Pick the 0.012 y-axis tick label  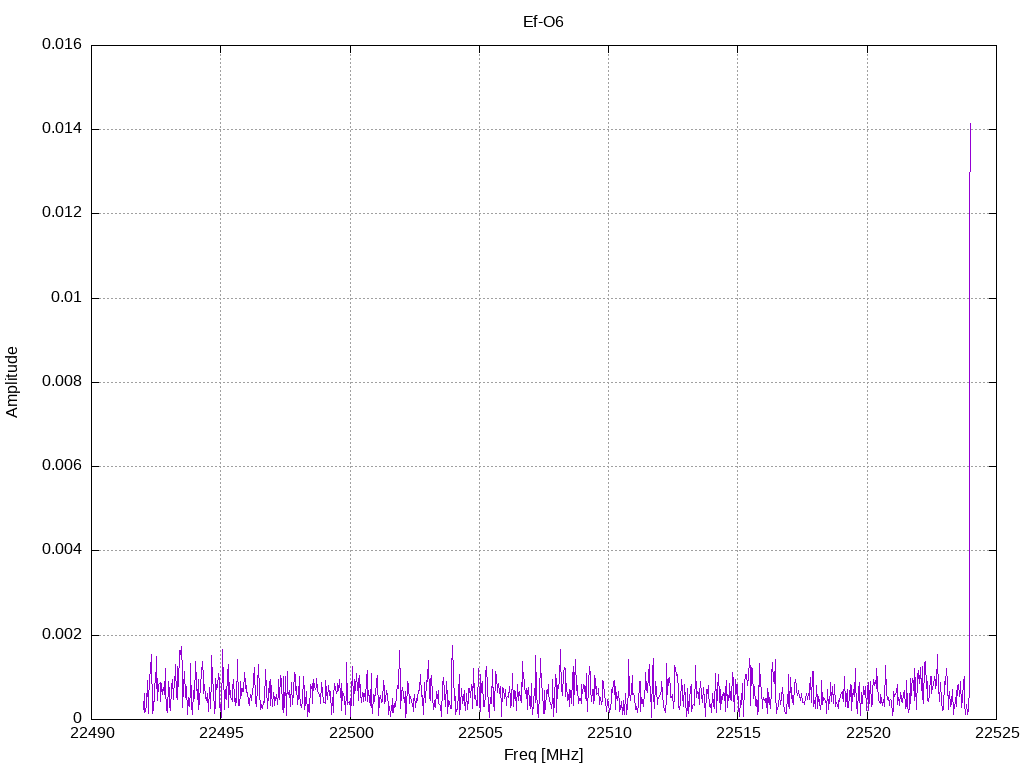tap(62, 213)
